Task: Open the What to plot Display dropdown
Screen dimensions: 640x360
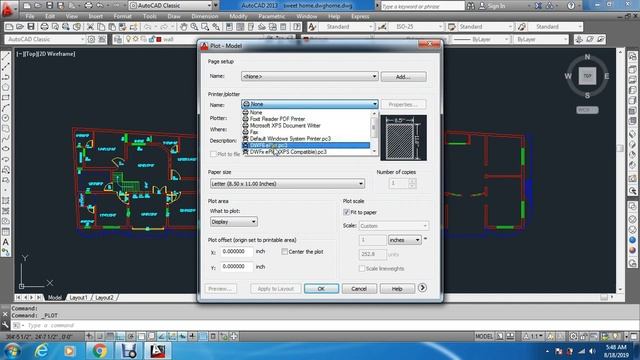Action: point(233,222)
